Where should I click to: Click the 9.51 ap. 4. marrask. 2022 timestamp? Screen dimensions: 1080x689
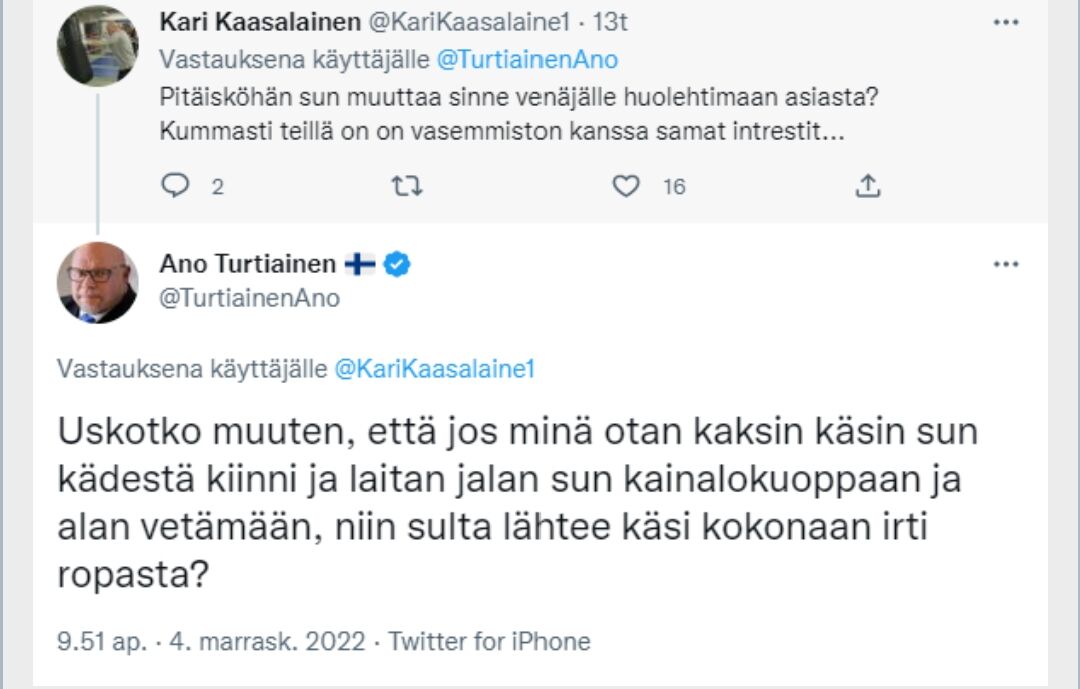[211, 641]
